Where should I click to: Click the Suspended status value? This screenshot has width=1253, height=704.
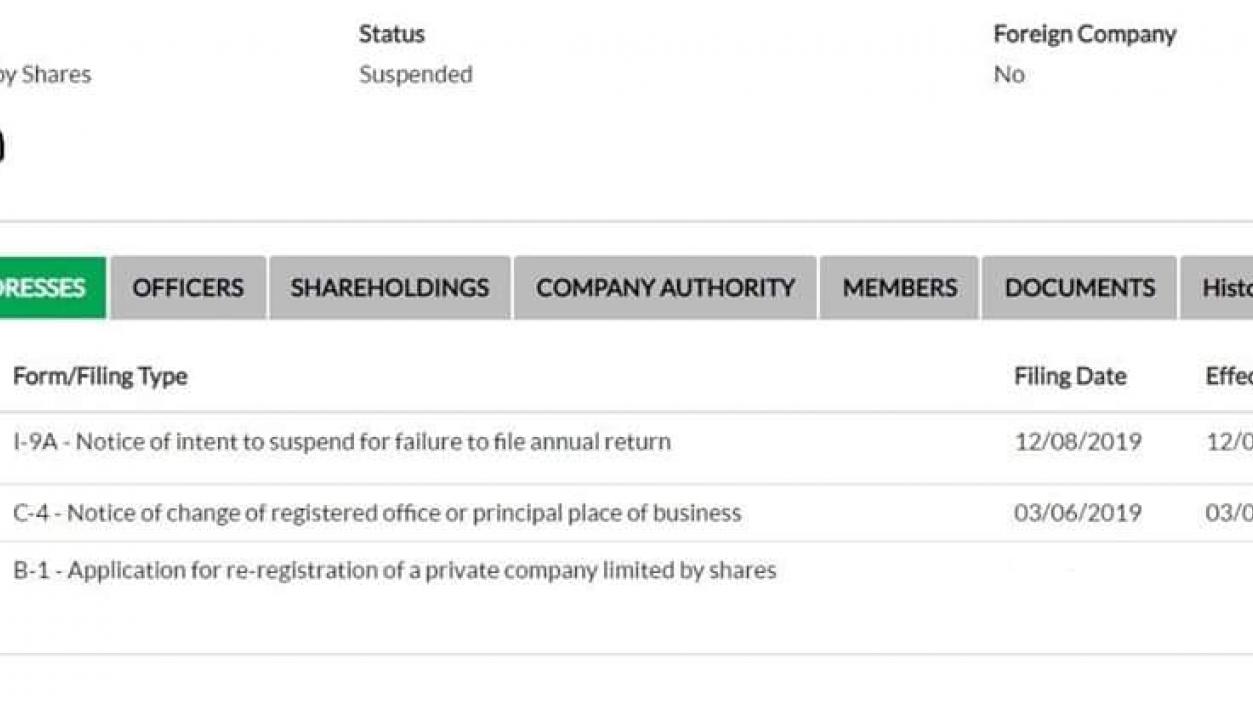coord(416,75)
